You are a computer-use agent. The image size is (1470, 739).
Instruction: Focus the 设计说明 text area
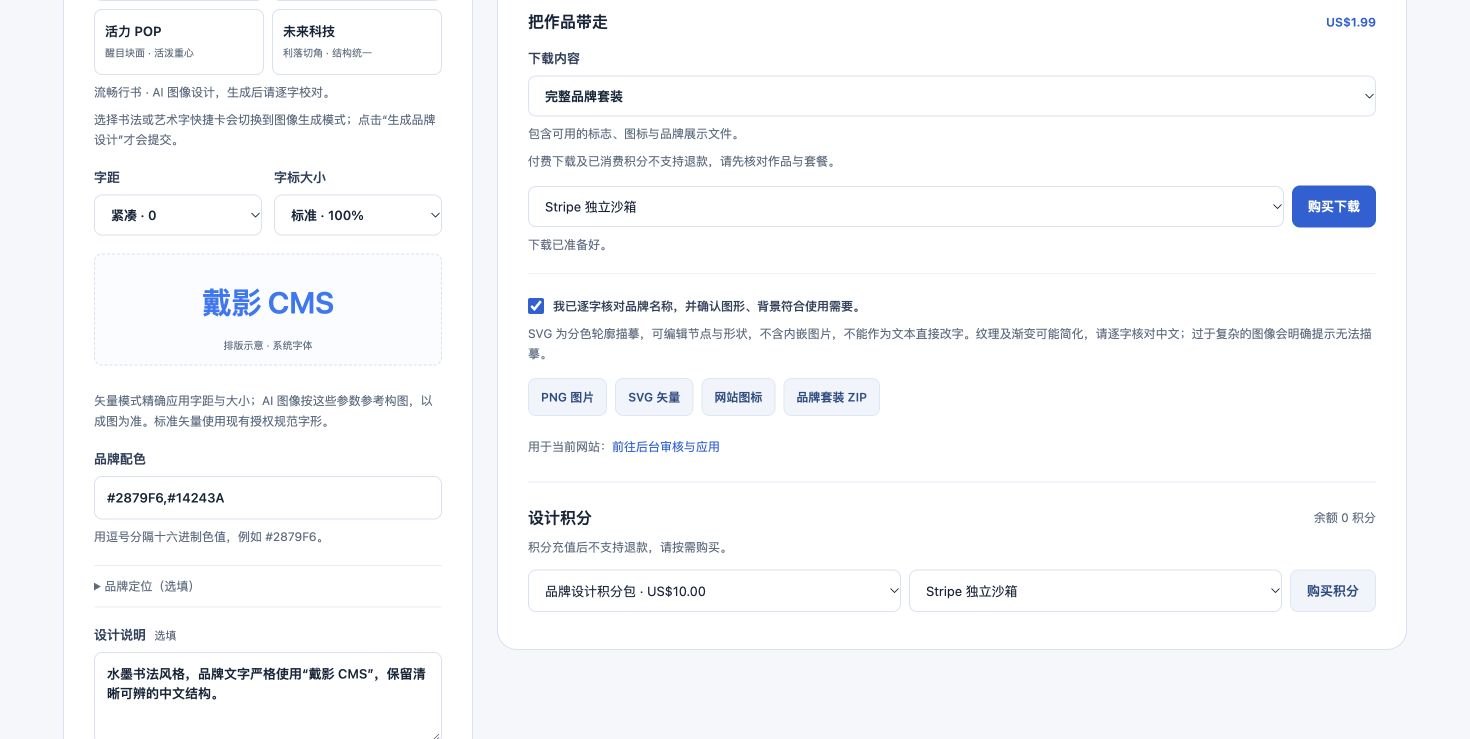pyautogui.click(x=268, y=696)
